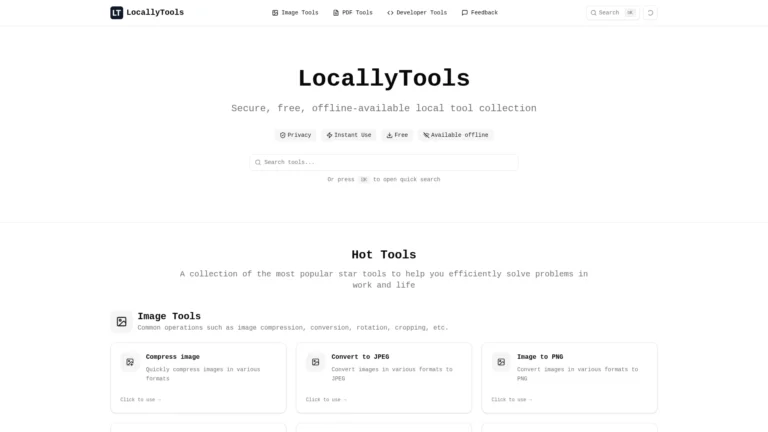Click the download icon on Free badge
Screen dimensions: 768x432
click(389, 135)
